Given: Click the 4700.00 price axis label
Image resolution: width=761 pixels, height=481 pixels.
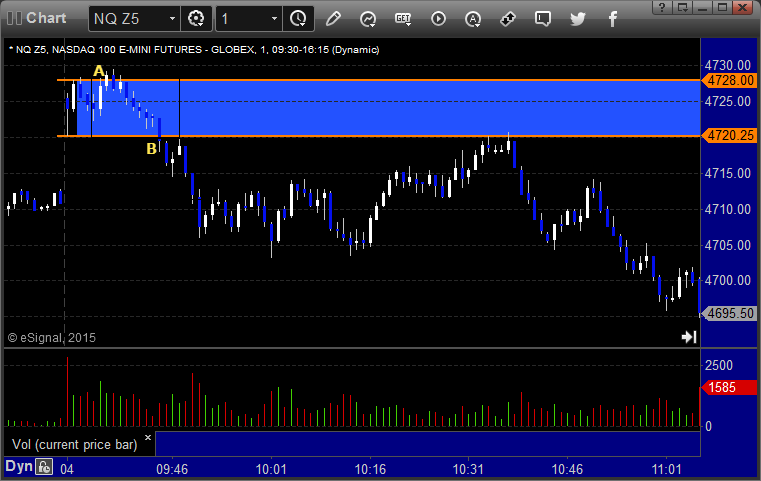Looking at the screenshot, I should 728,281.
